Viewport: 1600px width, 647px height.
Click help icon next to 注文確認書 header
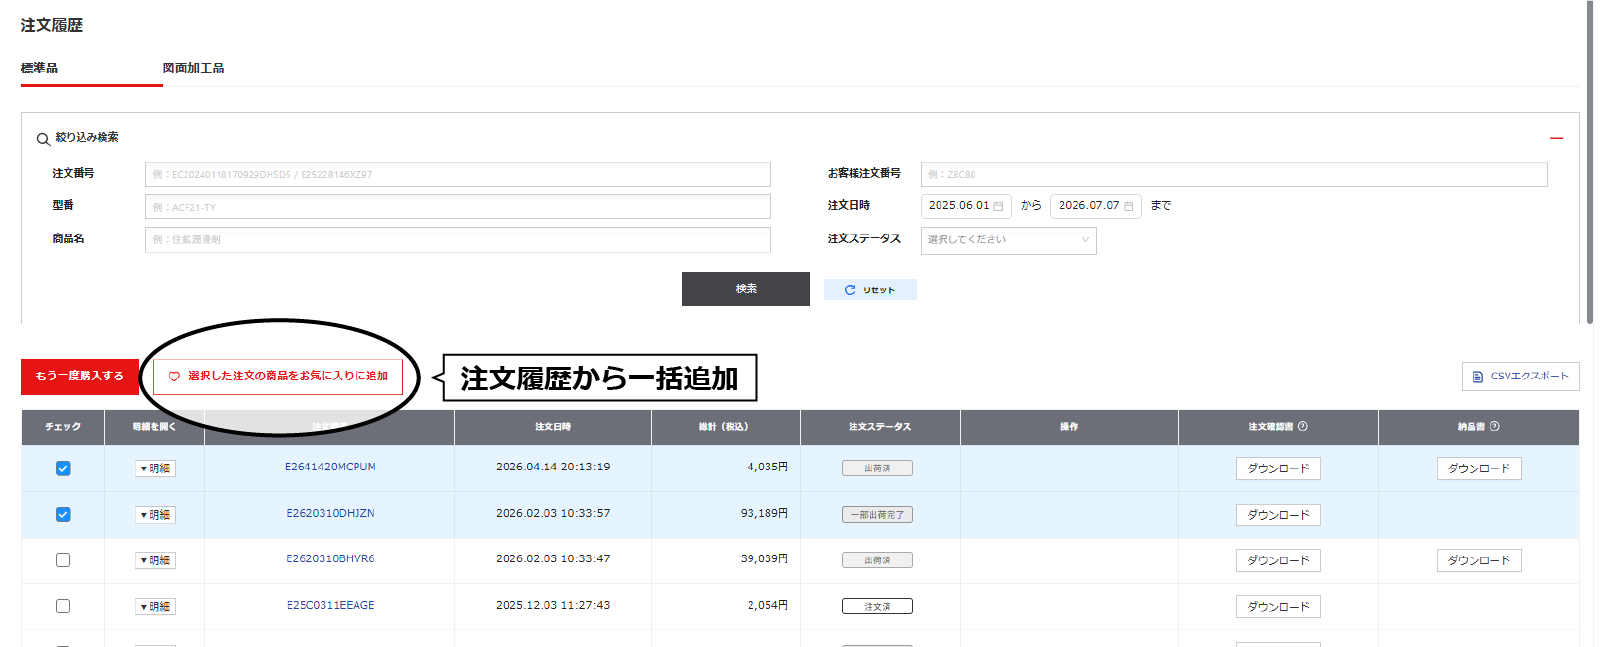(x=1302, y=426)
